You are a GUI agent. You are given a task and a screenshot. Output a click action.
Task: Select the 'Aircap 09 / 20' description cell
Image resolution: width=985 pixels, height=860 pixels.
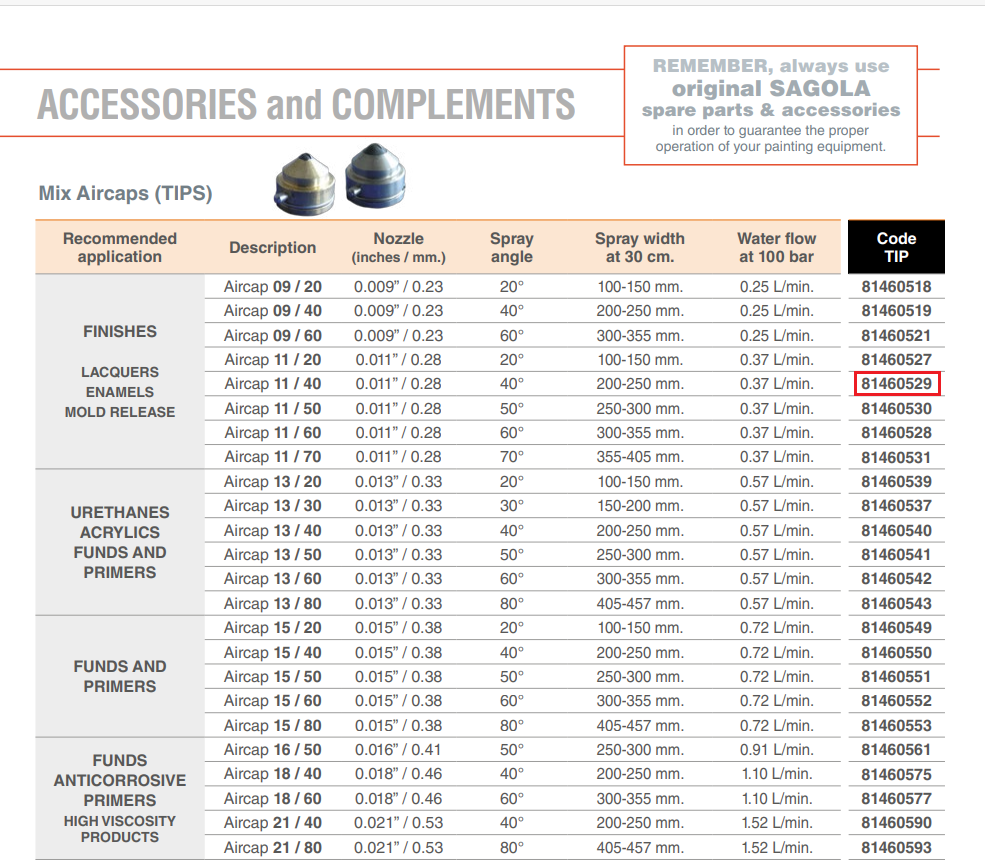[x=273, y=286]
